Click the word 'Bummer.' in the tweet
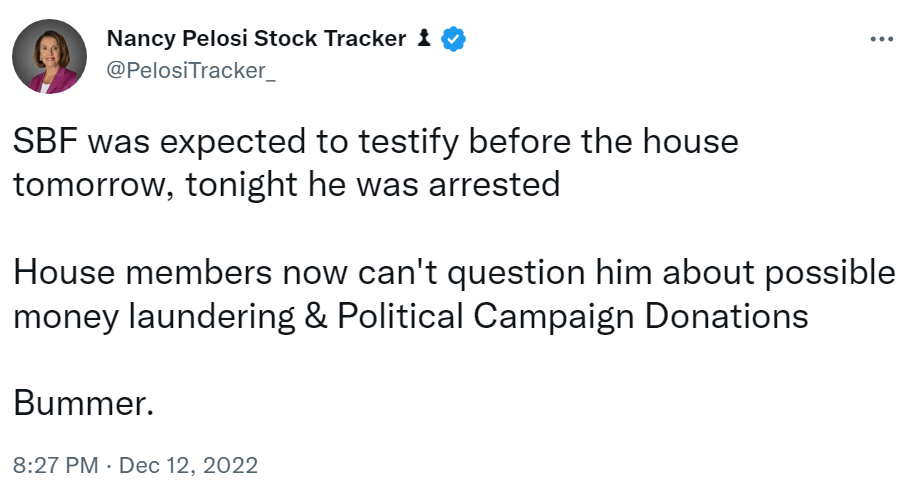The image size is (911, 504). (84, 404)
